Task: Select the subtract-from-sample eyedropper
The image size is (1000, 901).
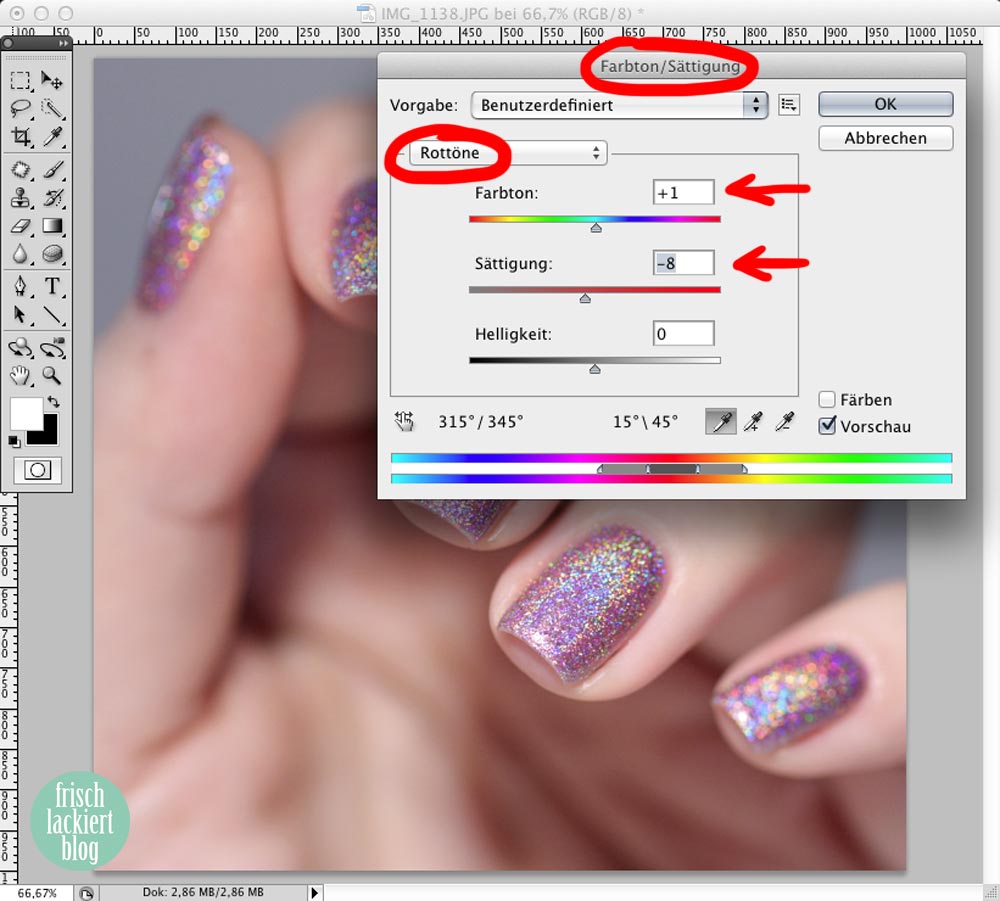Action: (784, 421)
